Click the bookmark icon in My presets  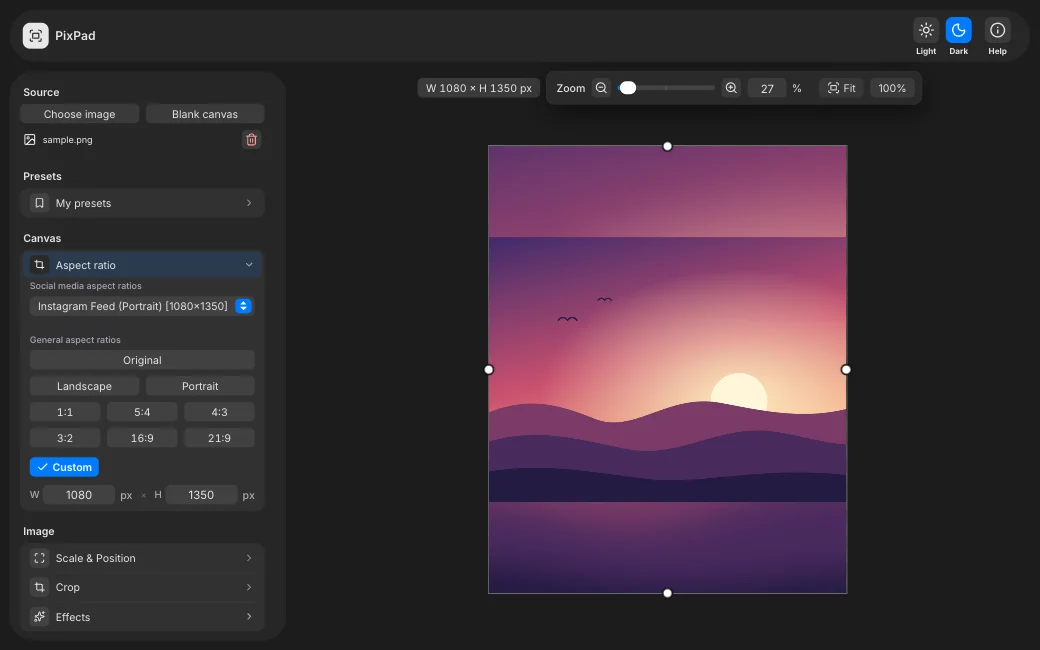(39, 203)
